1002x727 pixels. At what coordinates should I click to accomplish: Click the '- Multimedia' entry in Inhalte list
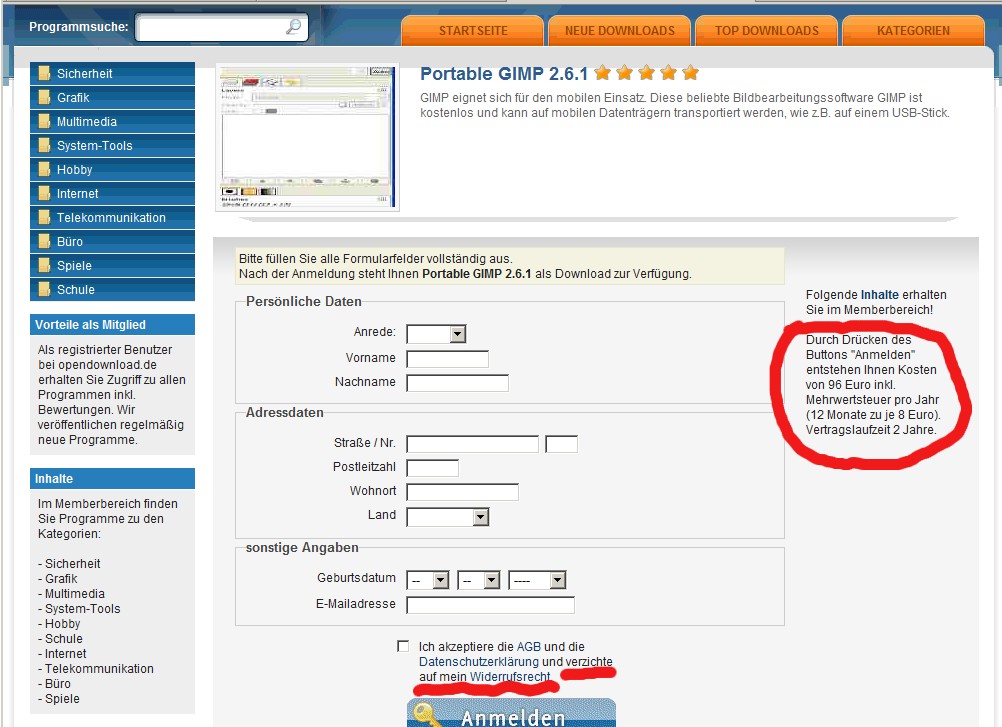click(71, 593)
